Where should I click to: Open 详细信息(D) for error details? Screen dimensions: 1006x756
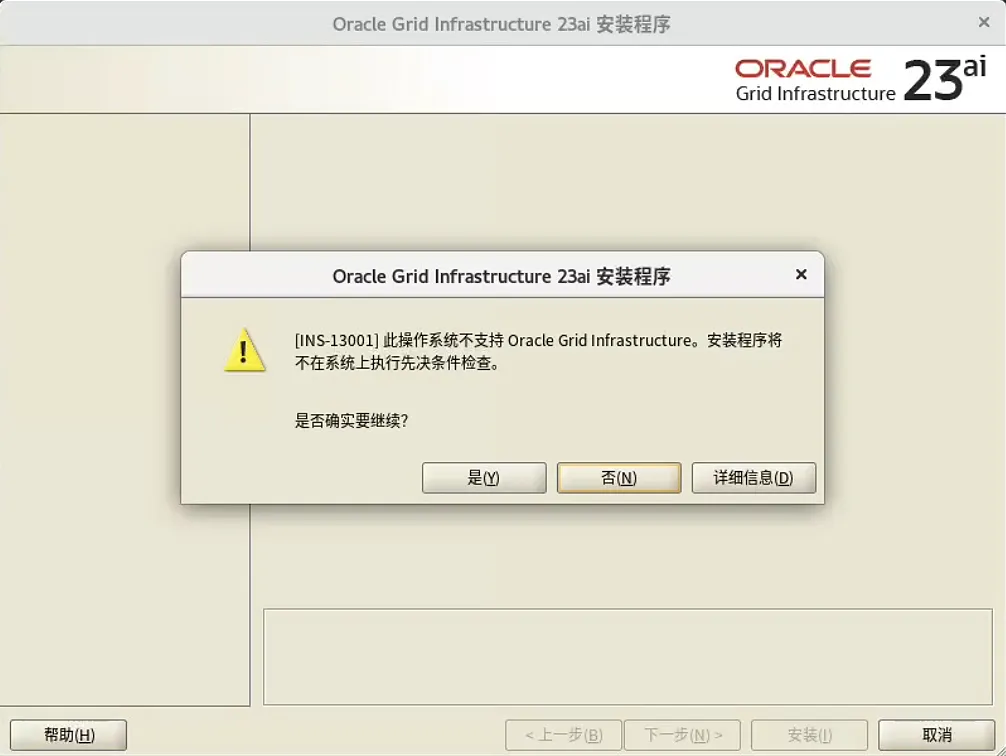click(x=753, y=477)
